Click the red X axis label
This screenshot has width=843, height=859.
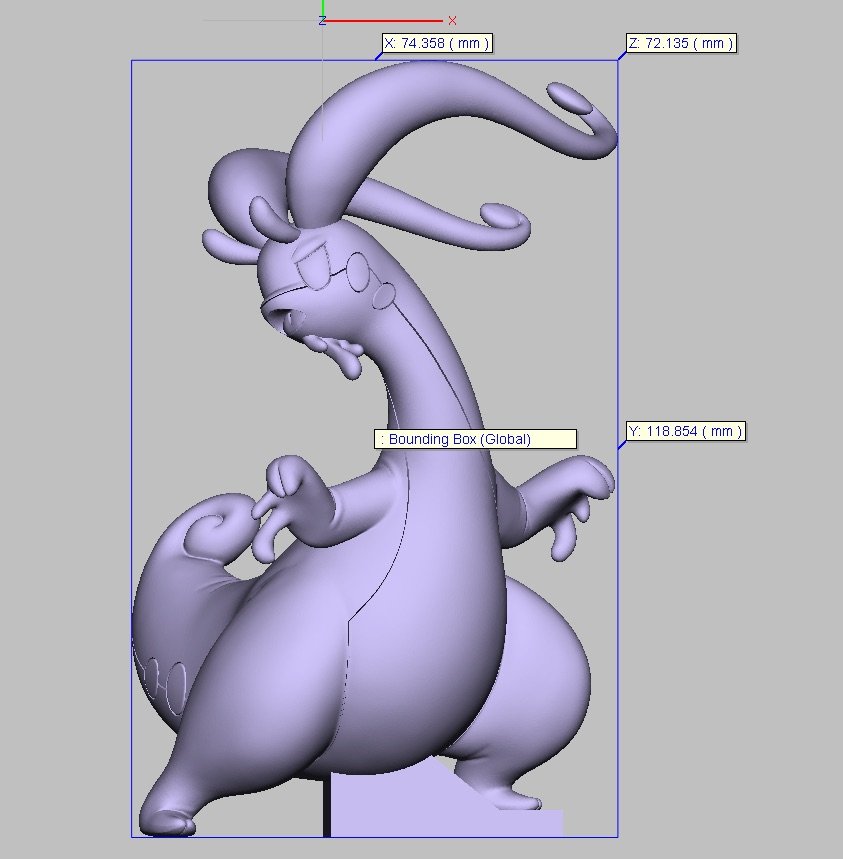[452, 20]
